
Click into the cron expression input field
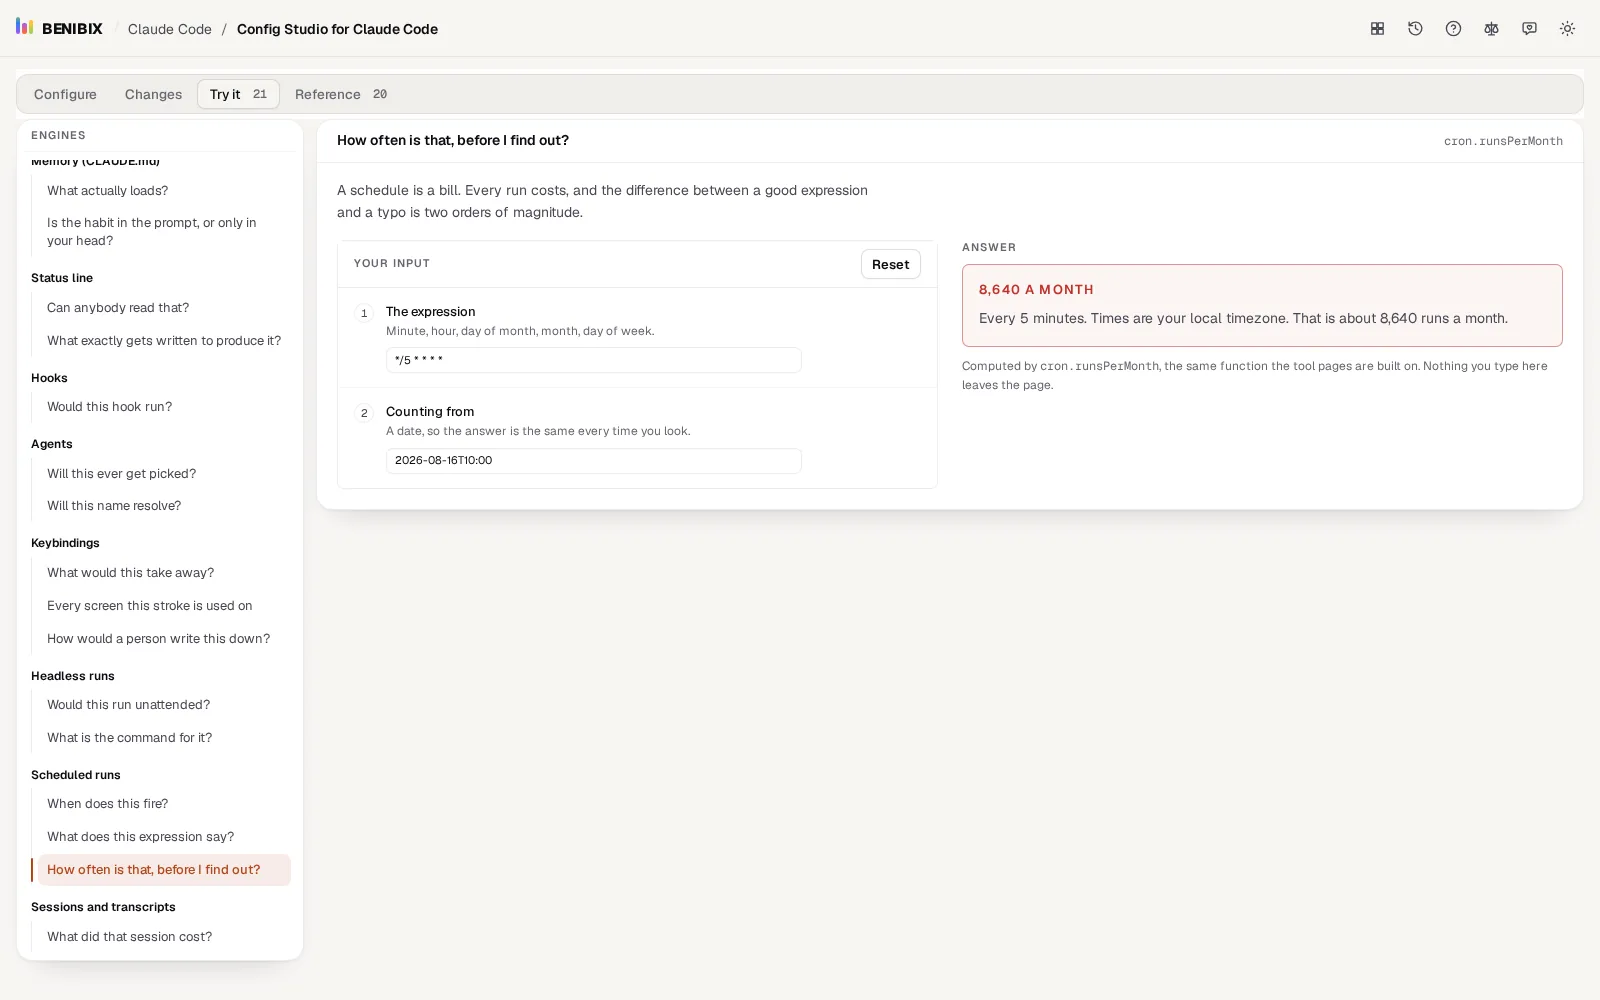coord(593,360)
